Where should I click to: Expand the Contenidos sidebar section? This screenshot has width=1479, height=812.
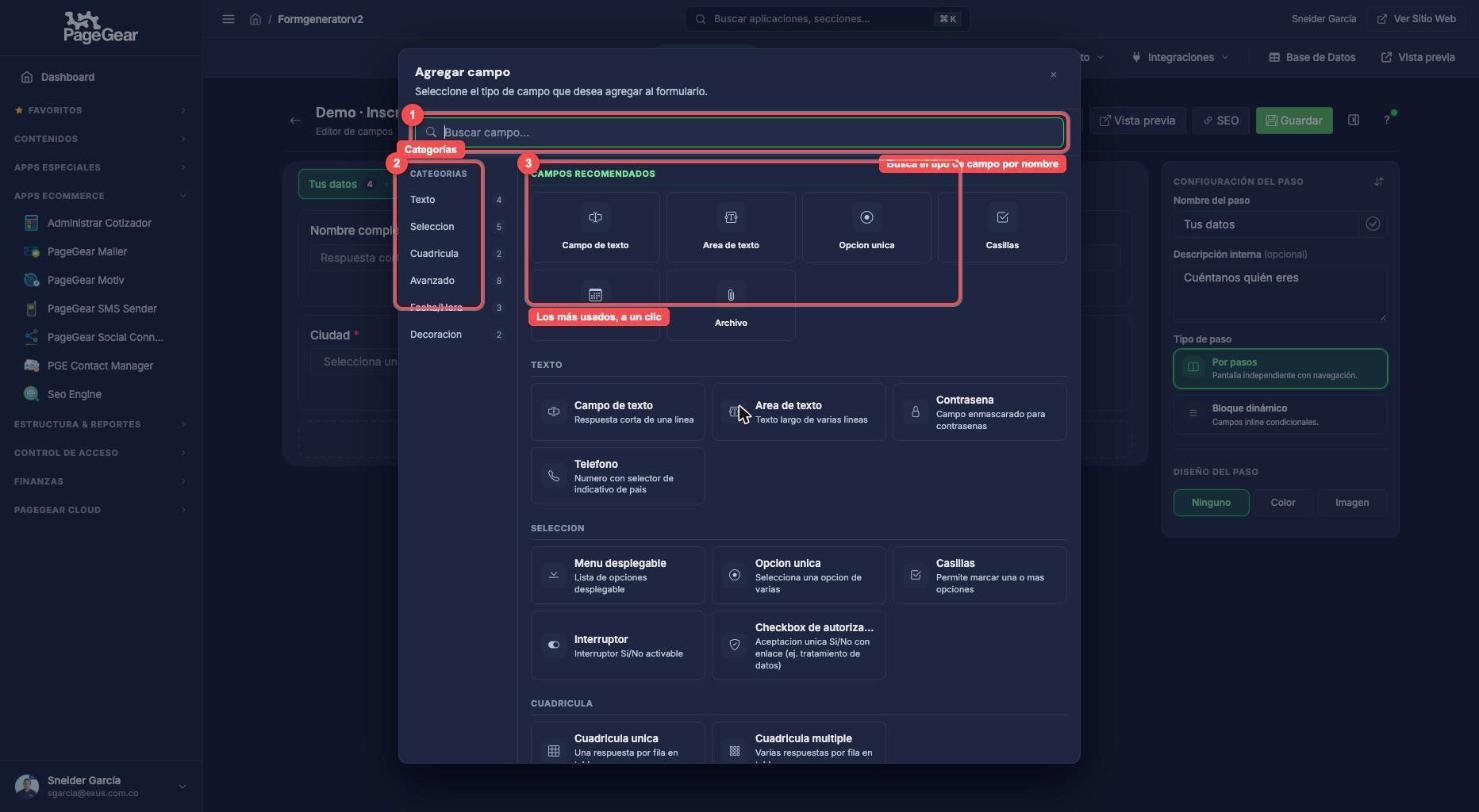(x=100, y=139)
